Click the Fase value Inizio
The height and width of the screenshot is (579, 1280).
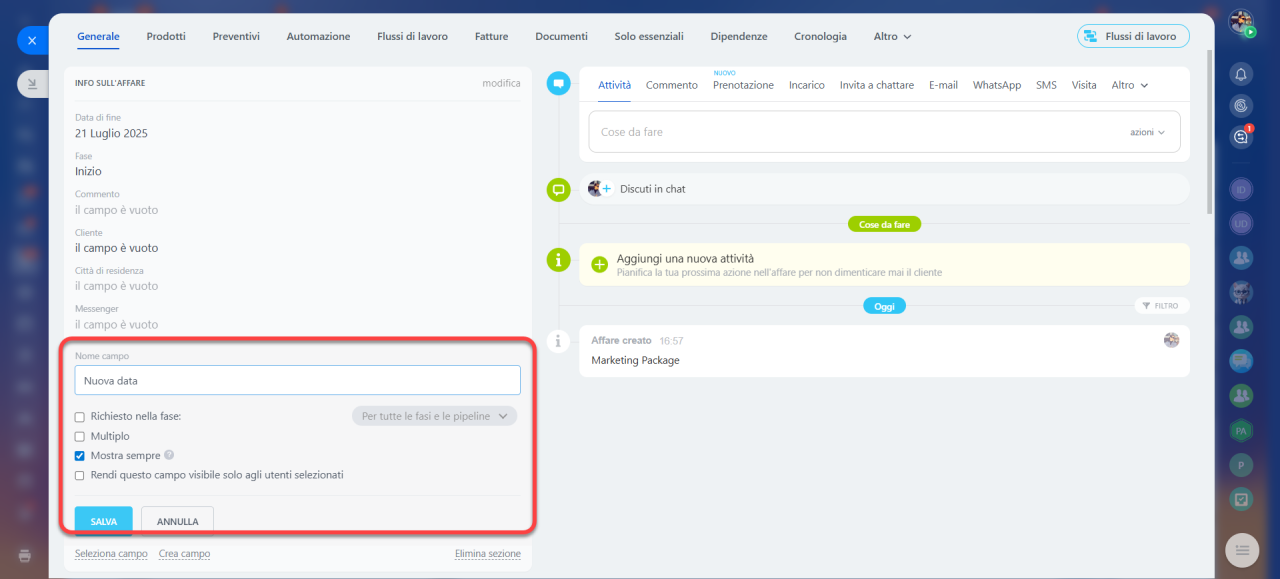click(88, 171)
